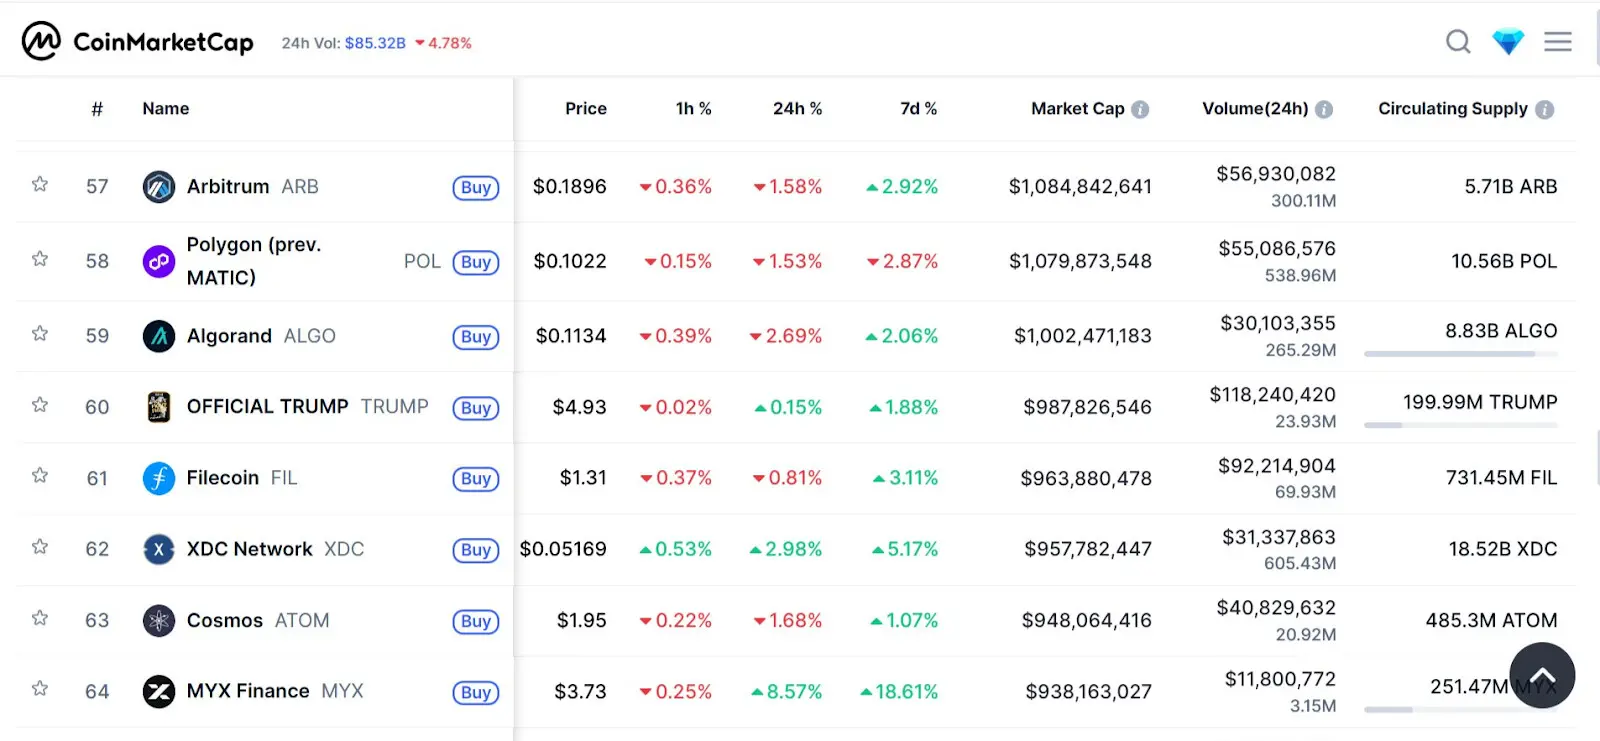The image size is (1600, 741).
Task: Sort the table by Price column
Action: click(585, 108)
